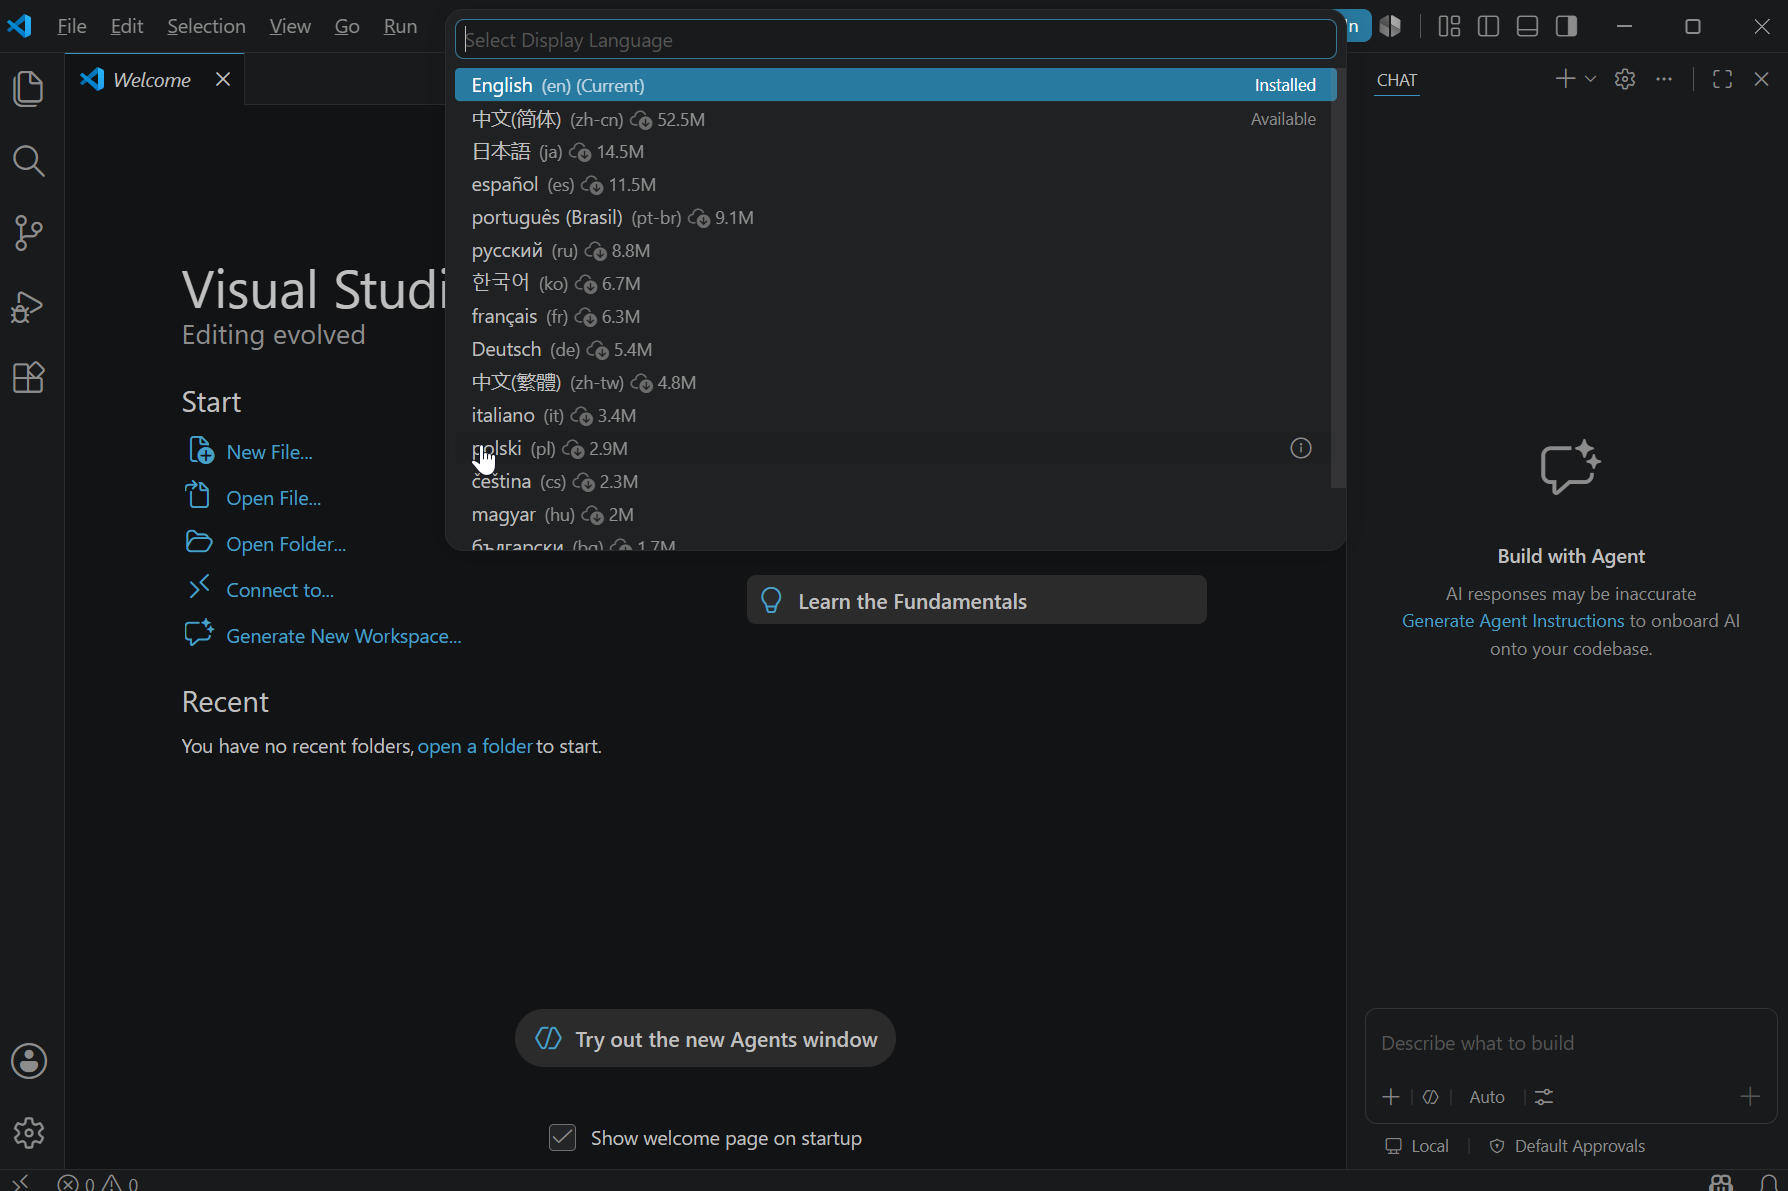Select English (en) current language
1788x1191 pixels.
pos(896,85)
